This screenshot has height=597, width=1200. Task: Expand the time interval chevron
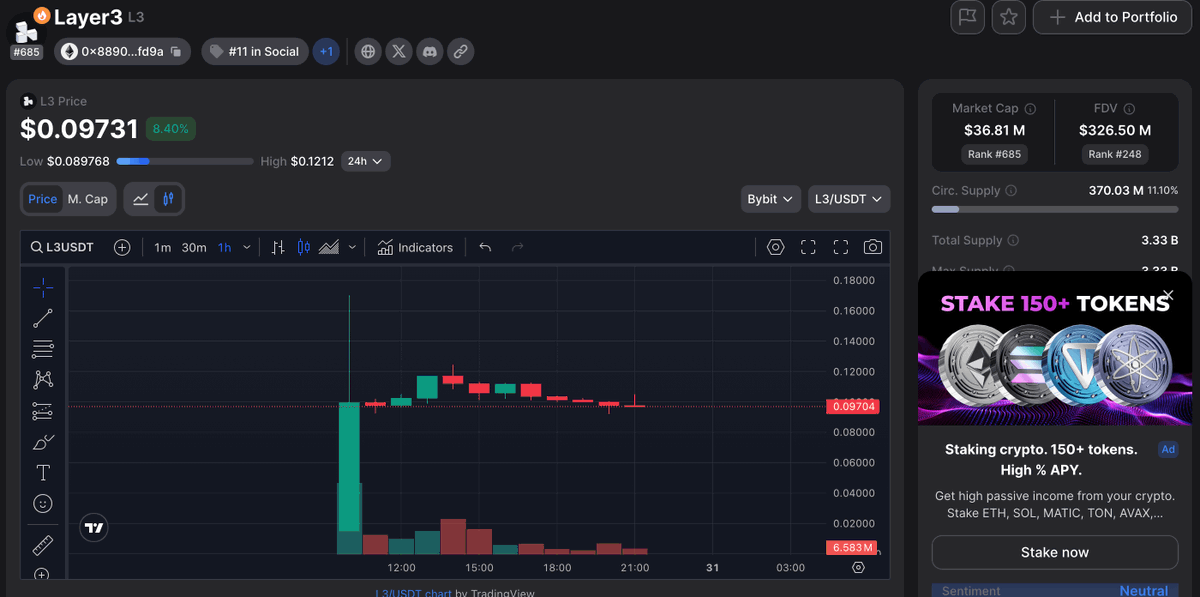[247, 247]
